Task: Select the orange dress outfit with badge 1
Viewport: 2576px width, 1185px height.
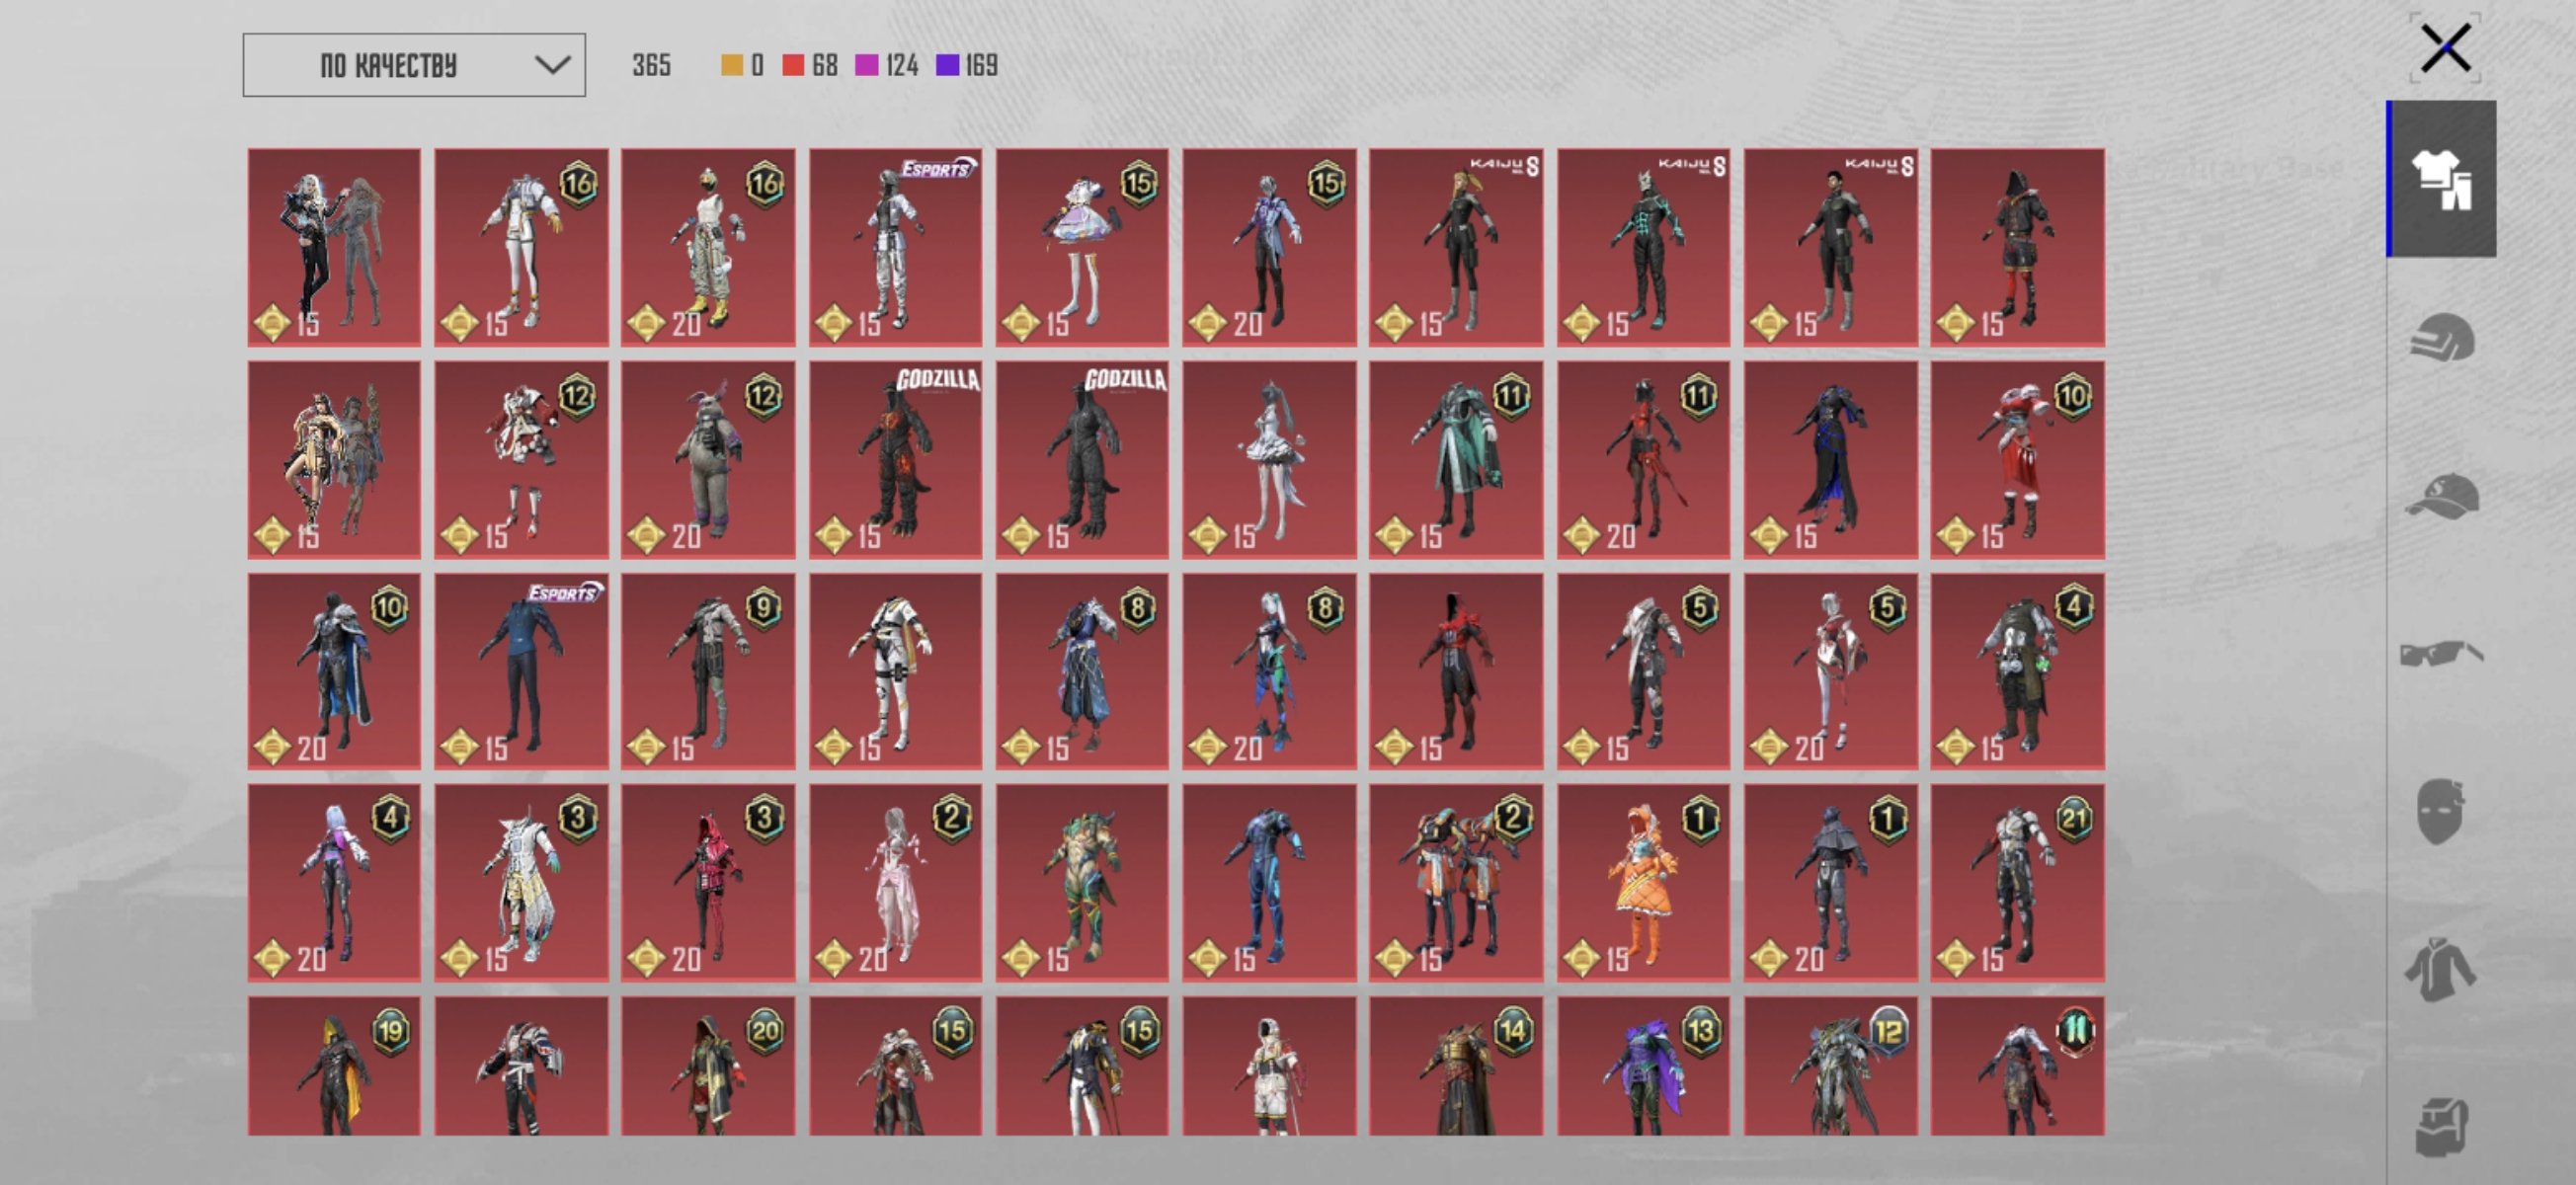Action: (x=1642, y=882)
